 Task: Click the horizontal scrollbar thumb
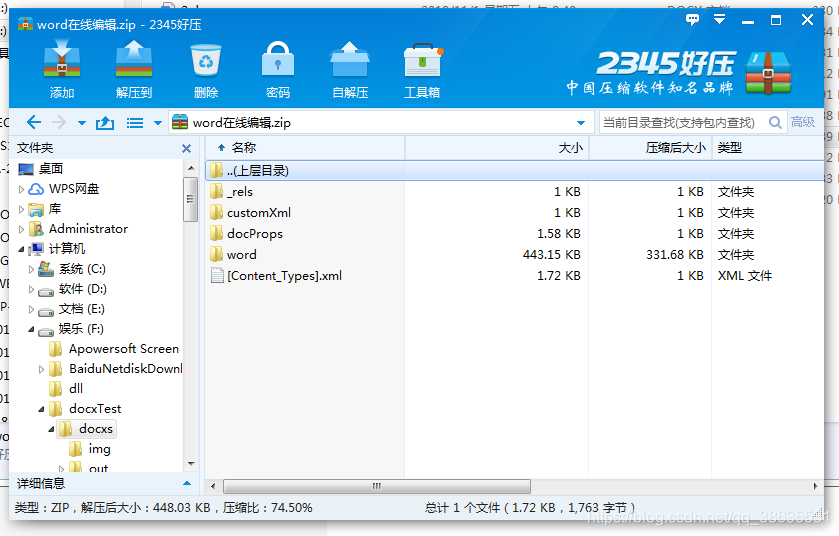click(x=377, y=486)
